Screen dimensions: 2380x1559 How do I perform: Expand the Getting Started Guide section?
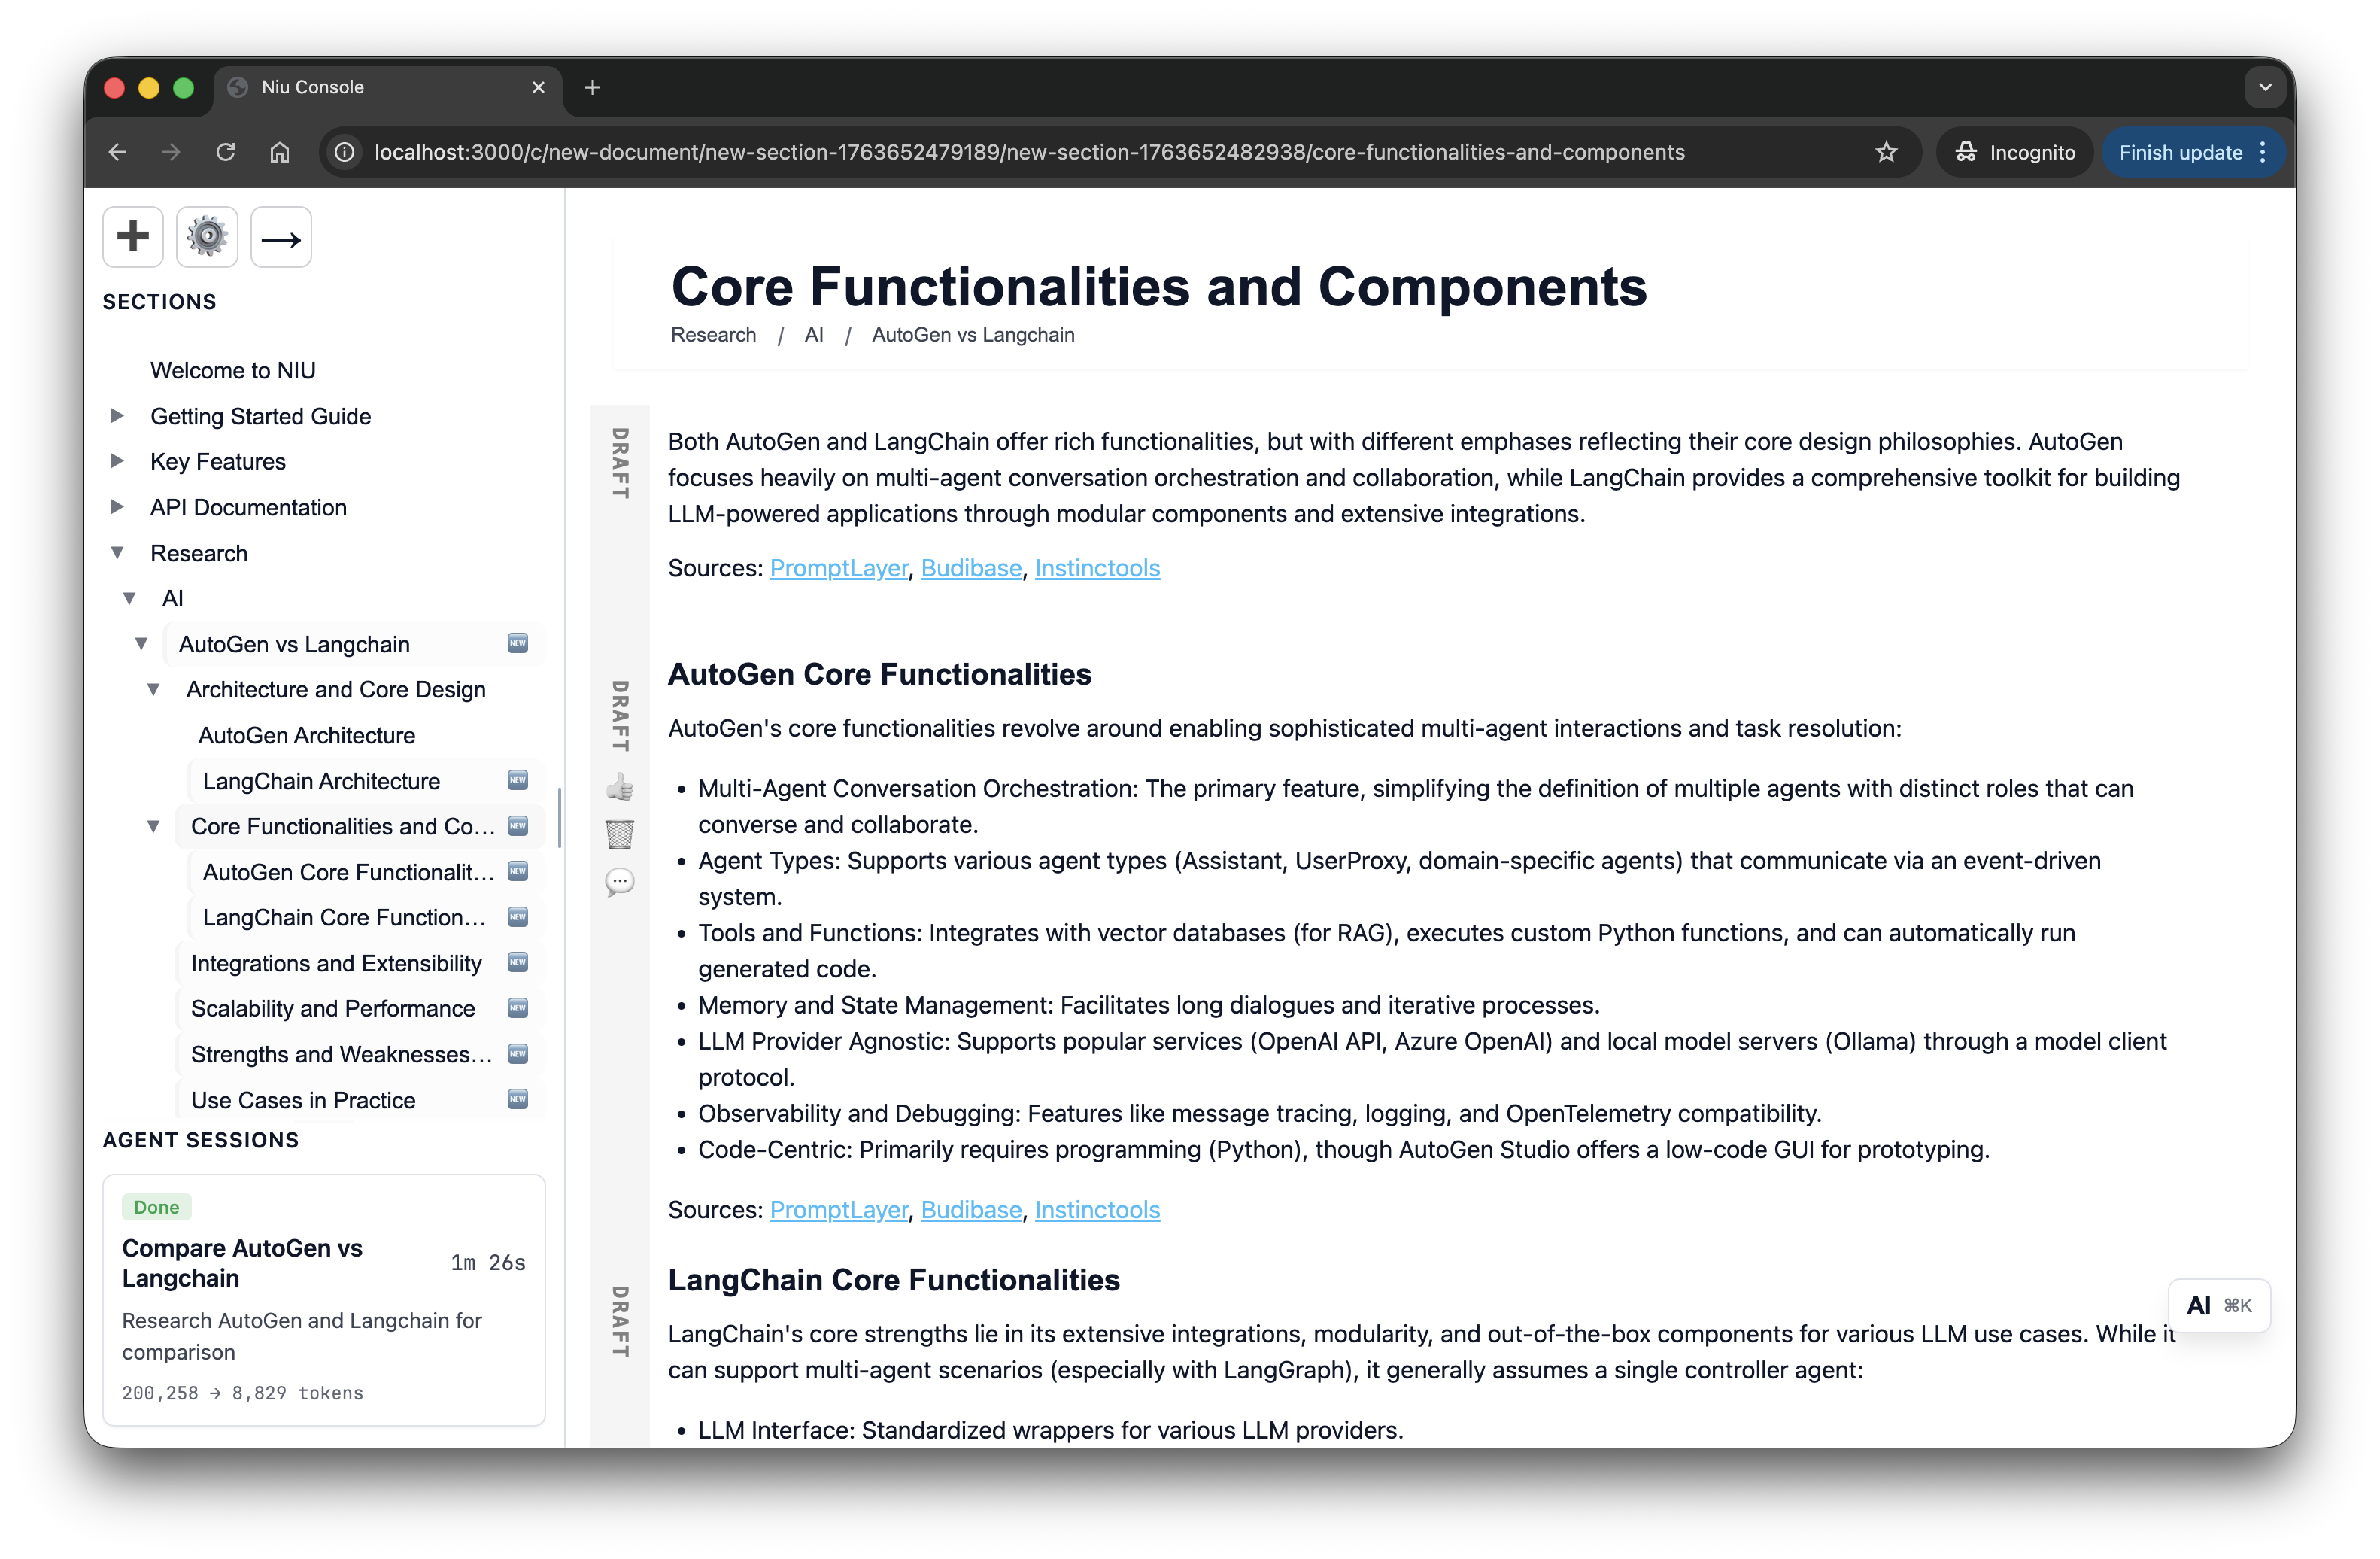click(x=117, y=416)
